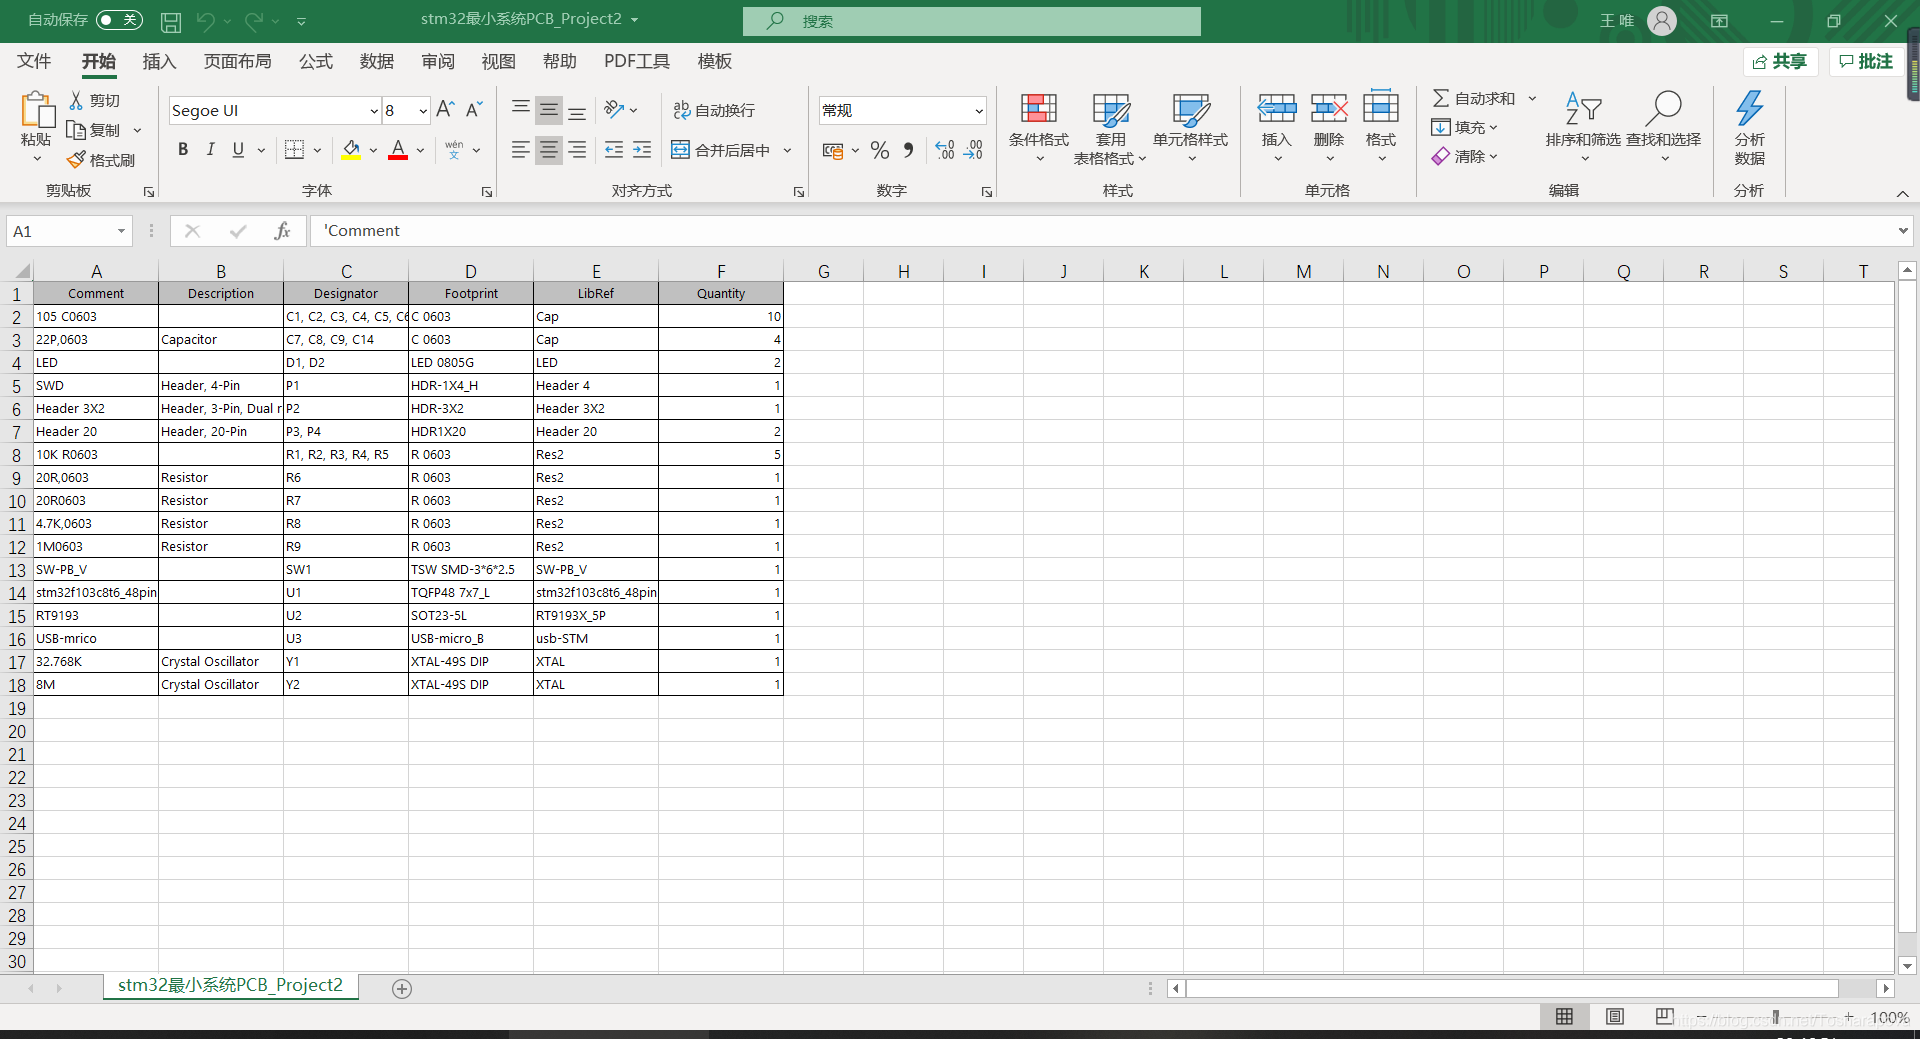The image size is (1920, 1039).
Task: Apply underline formatting
Action: coord(238,150)
